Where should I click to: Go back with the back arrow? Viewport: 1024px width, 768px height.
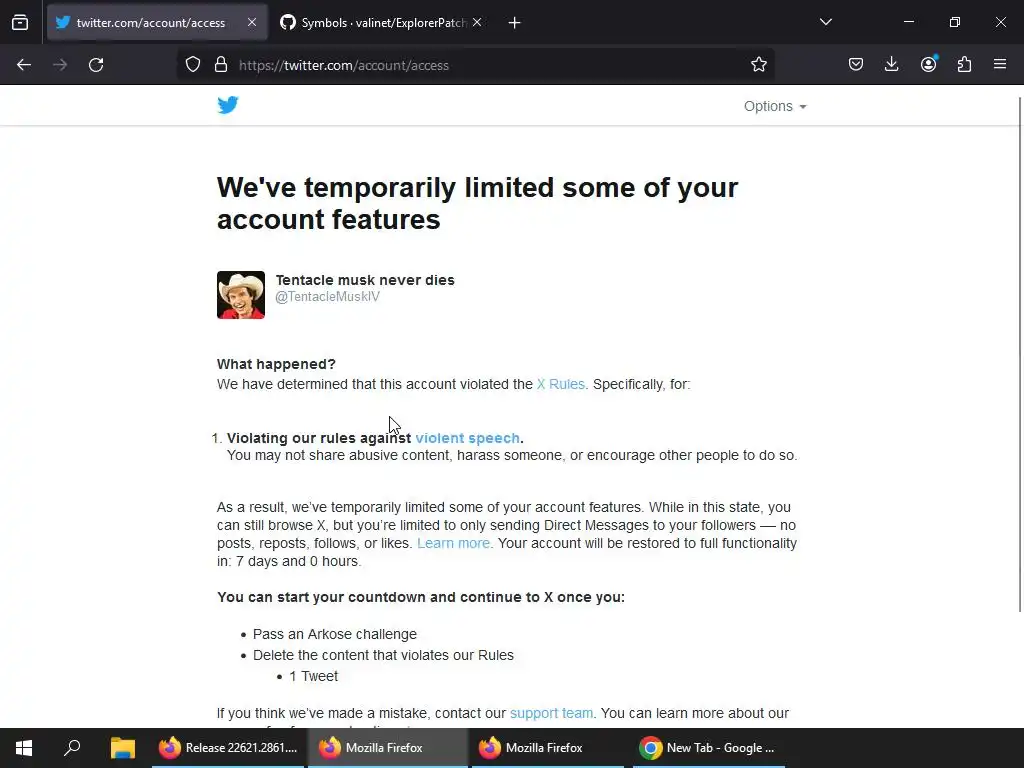[x=24, y=65]
